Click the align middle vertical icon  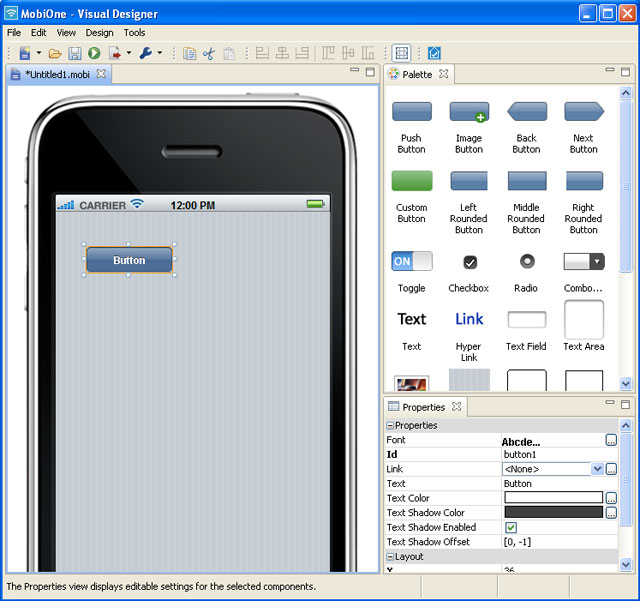(x=348, y=53)
